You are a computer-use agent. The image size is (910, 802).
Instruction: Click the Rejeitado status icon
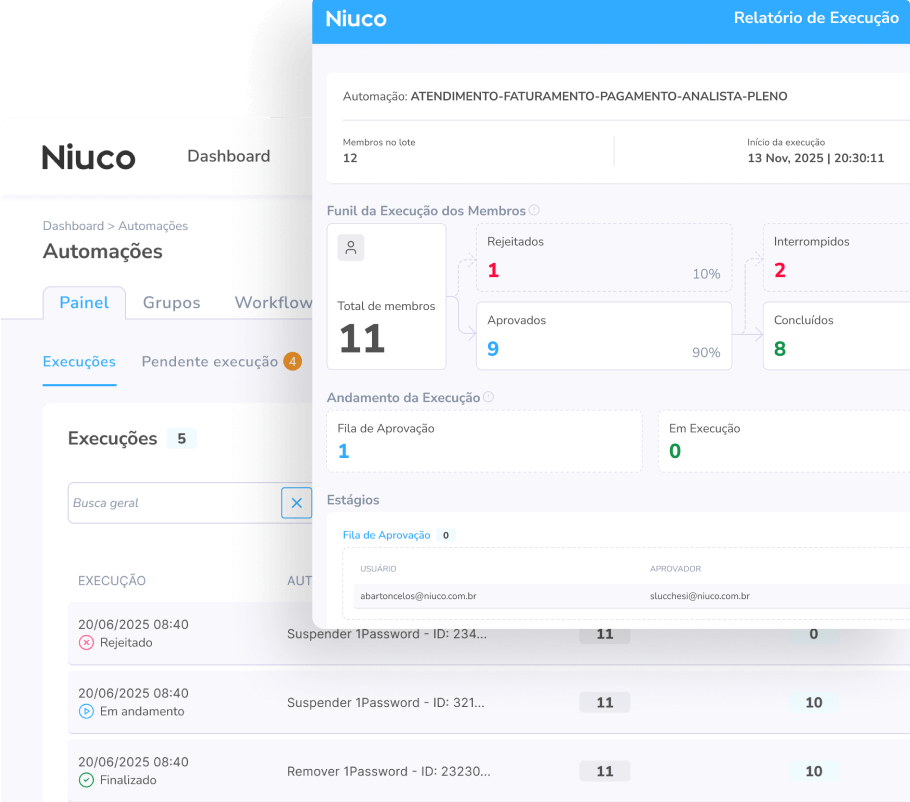(86, 643)
